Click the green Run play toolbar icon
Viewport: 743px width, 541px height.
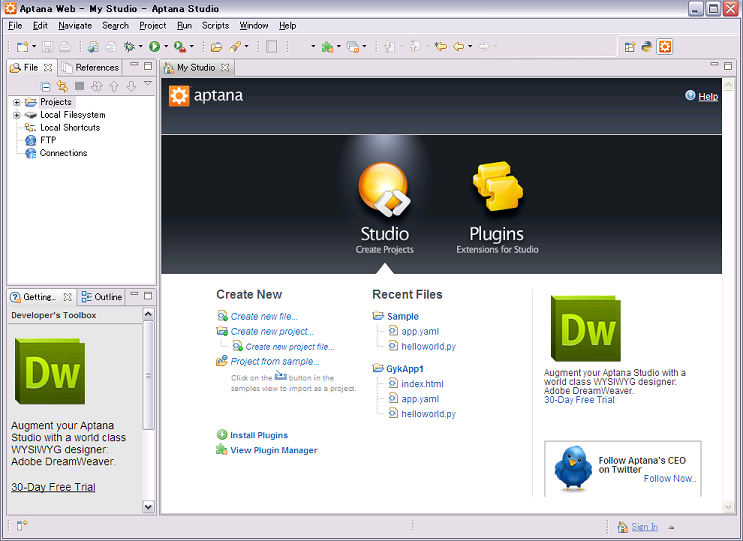(x=154, y=46)
